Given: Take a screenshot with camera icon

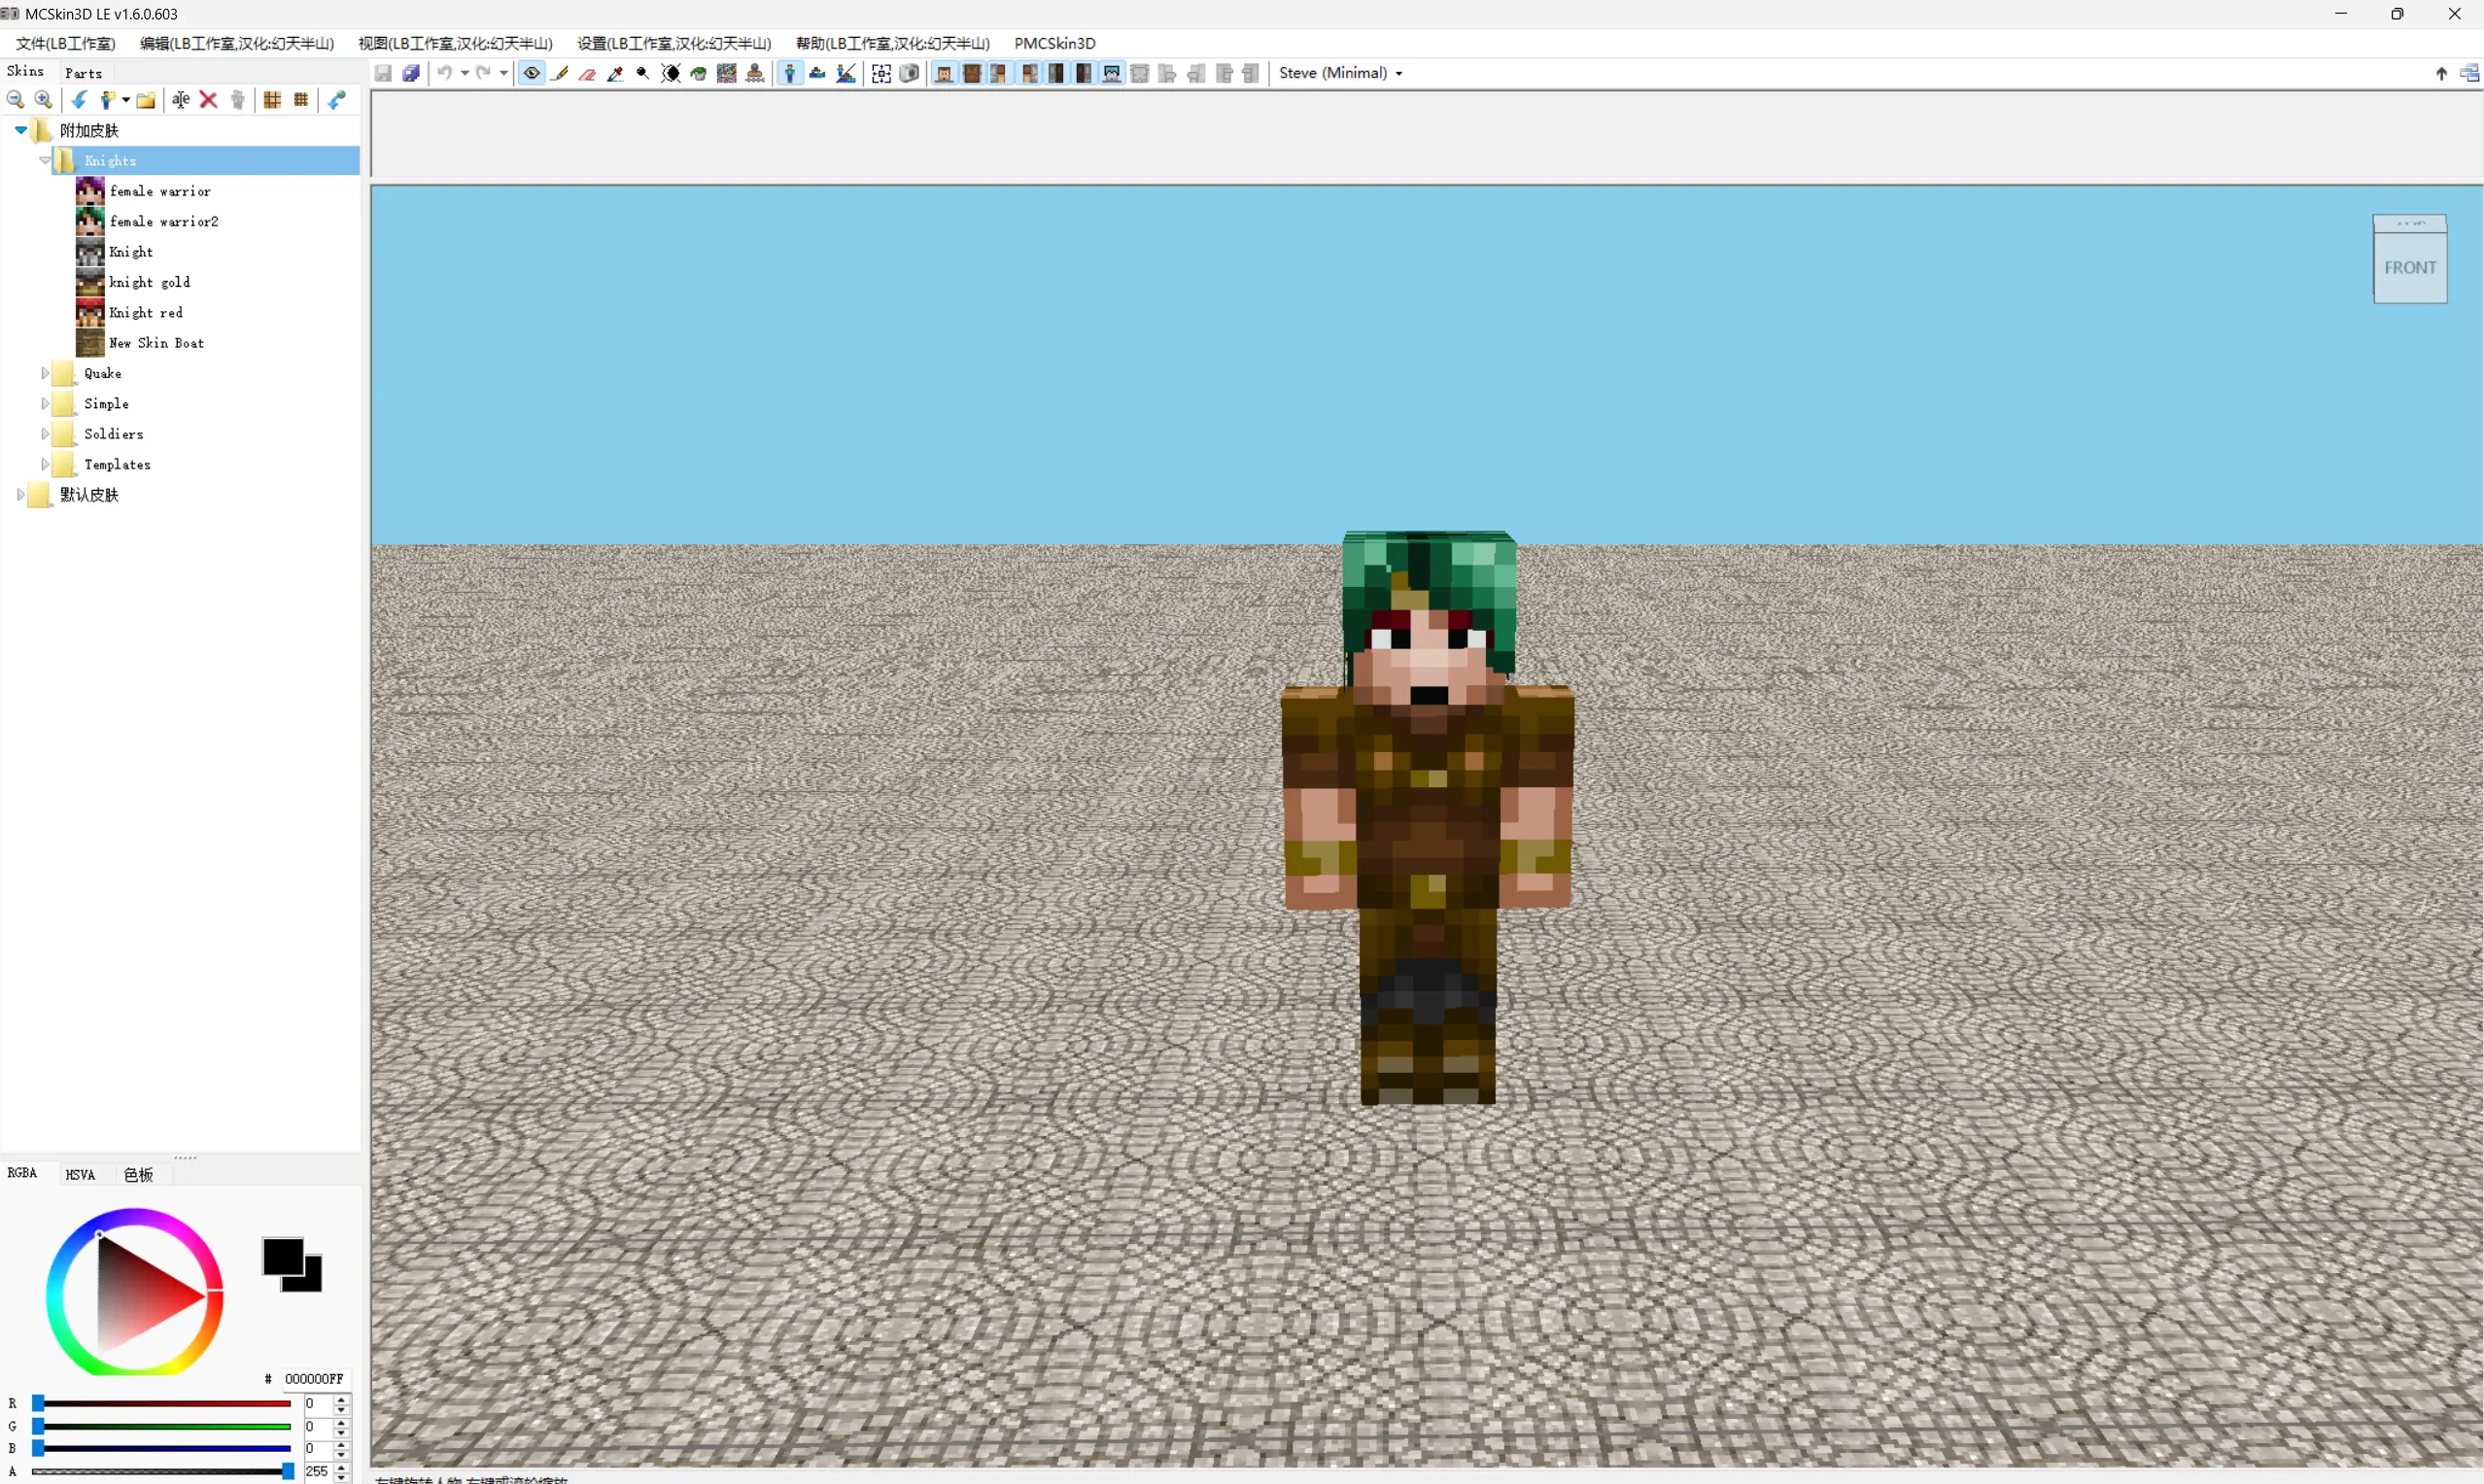Looking at the screenshot, I should click(x=909, y=73).
